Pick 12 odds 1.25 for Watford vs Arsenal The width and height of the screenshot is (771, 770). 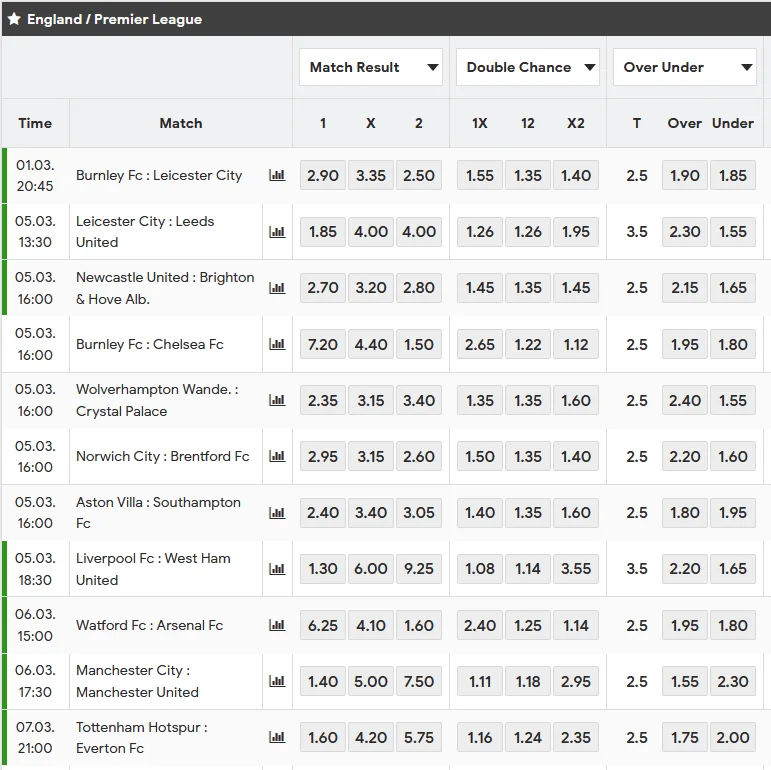[528, 625]
